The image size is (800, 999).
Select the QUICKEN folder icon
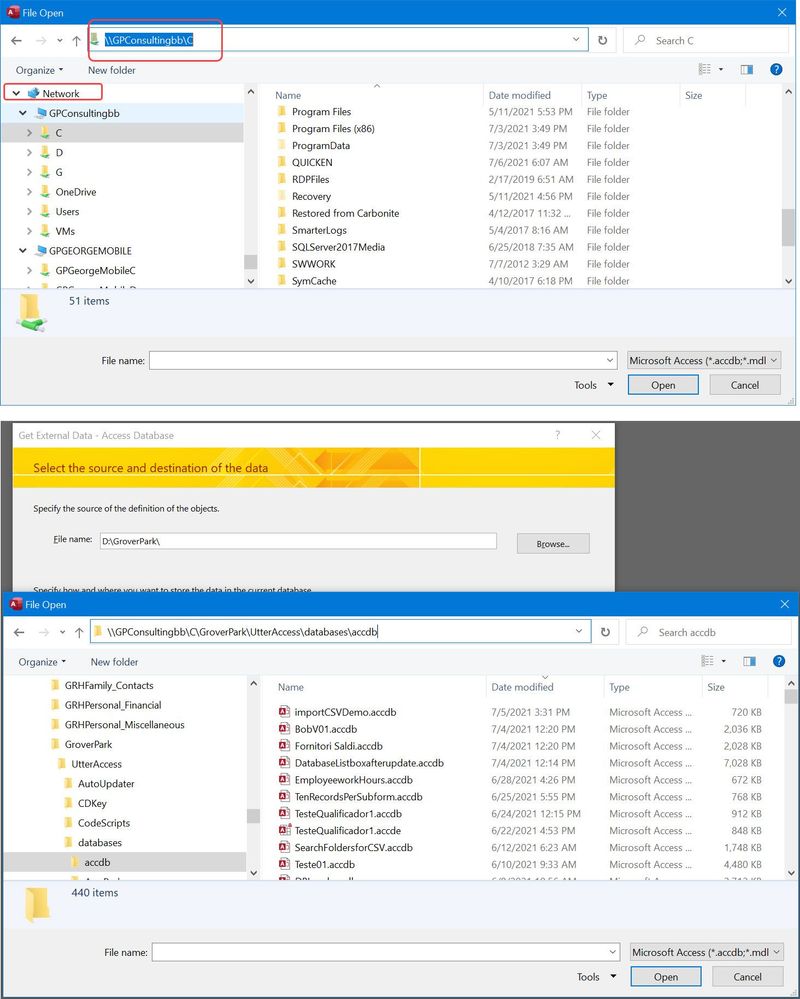pyautogui.click(x=282, y=162)
